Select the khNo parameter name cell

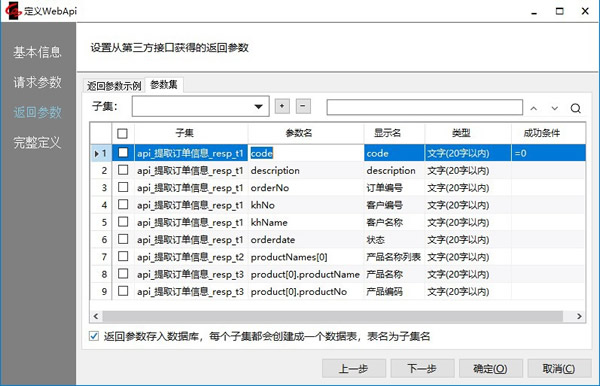[306, 205]
